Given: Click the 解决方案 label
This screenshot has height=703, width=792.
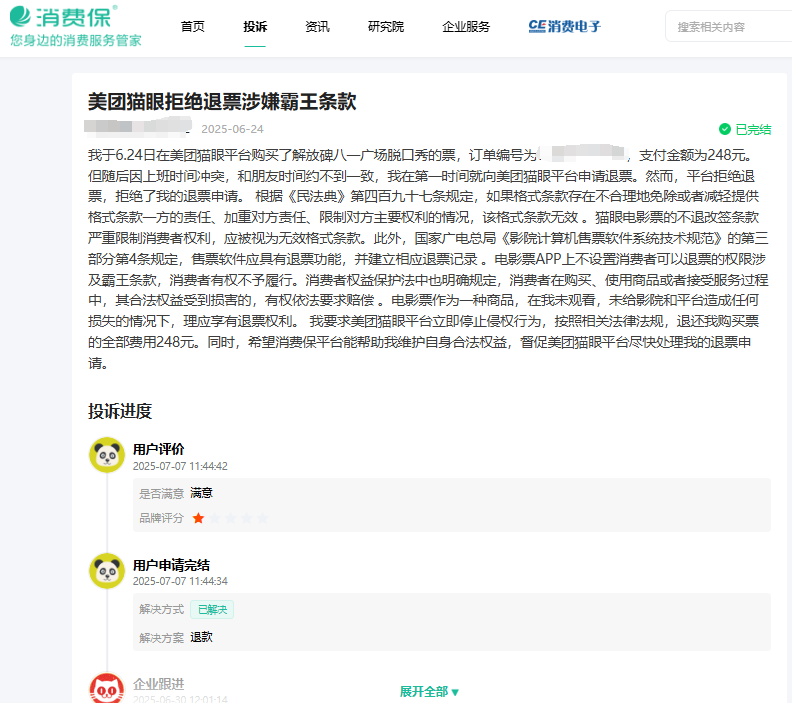Looking at the screenshot, I should [x=161, y=638].
